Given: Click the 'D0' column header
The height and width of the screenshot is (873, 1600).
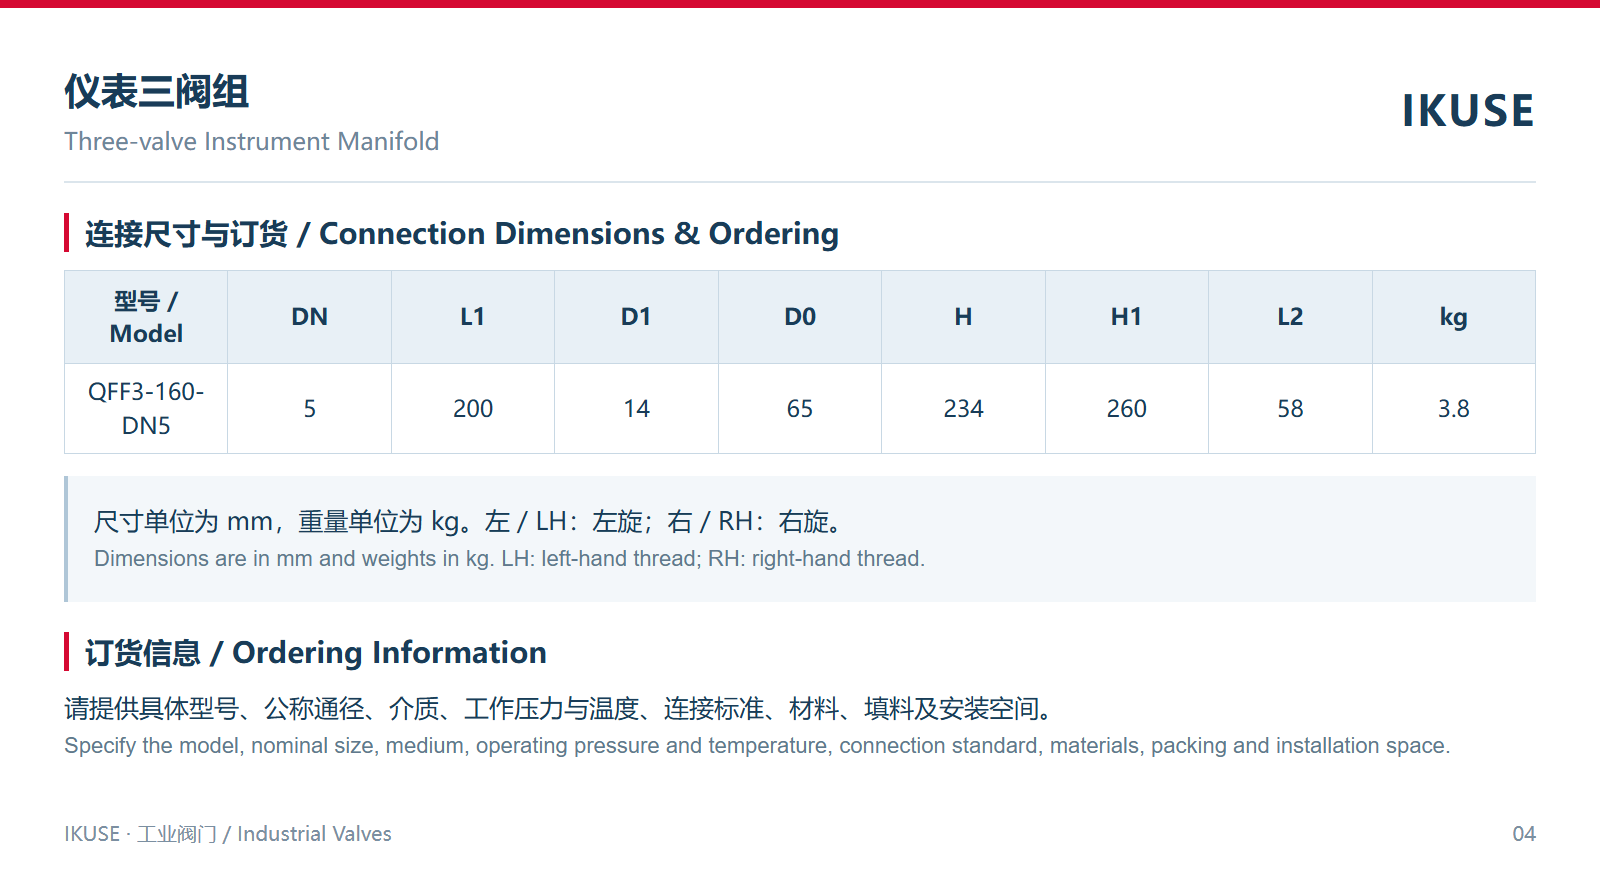Looking at the screenshot, I should pos(800,317).
